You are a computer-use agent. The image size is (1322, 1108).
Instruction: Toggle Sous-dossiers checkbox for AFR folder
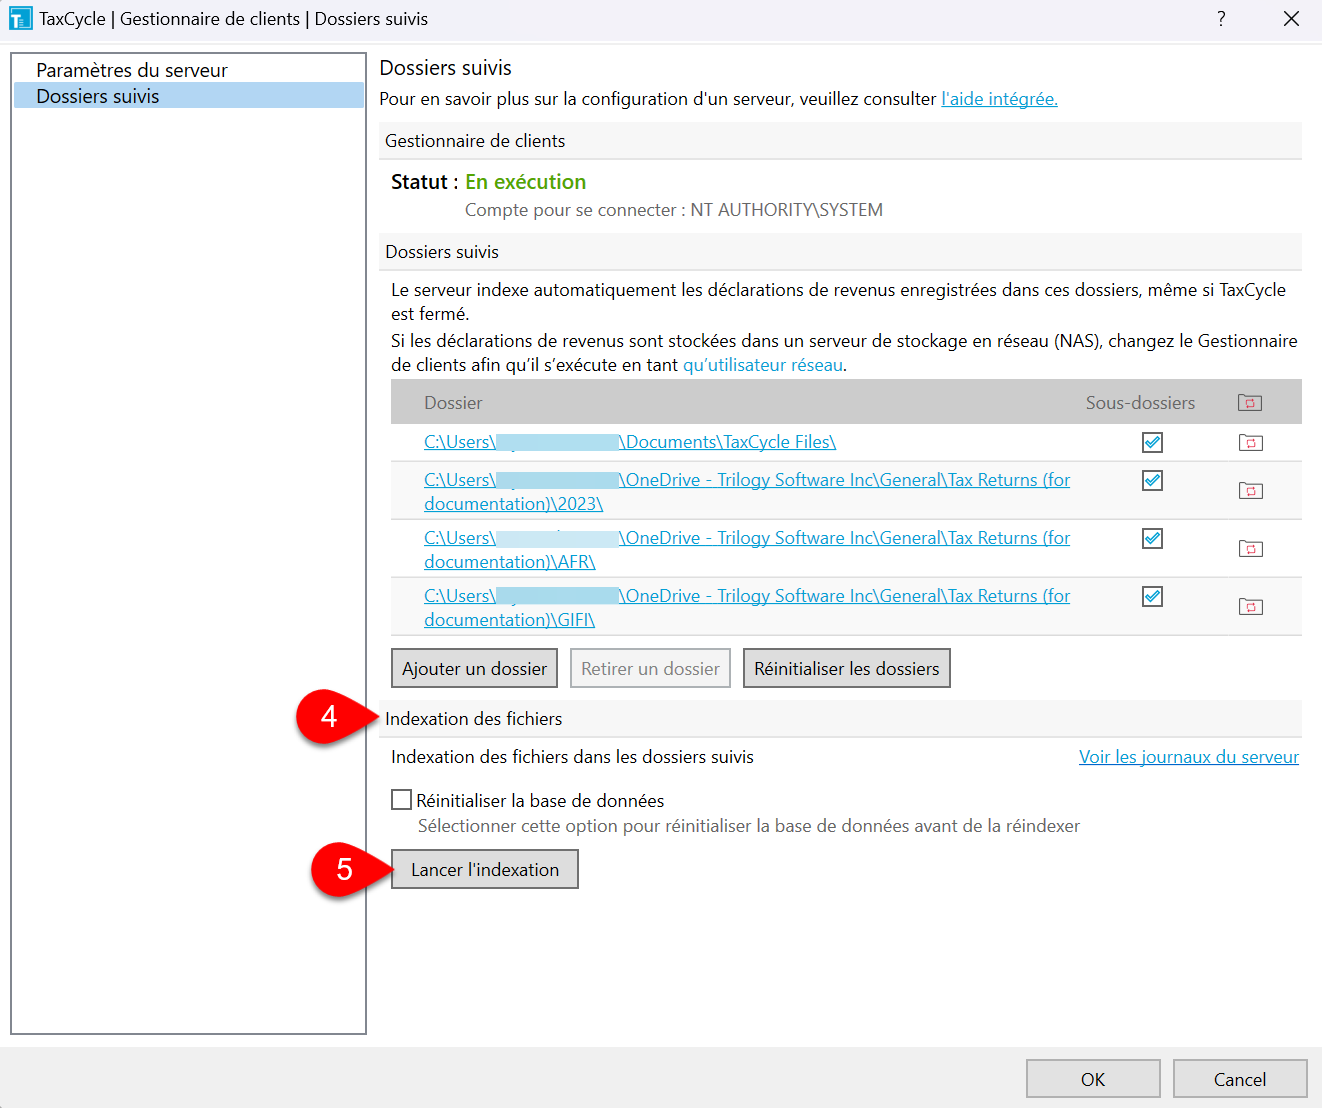(x=1152, y=538)
